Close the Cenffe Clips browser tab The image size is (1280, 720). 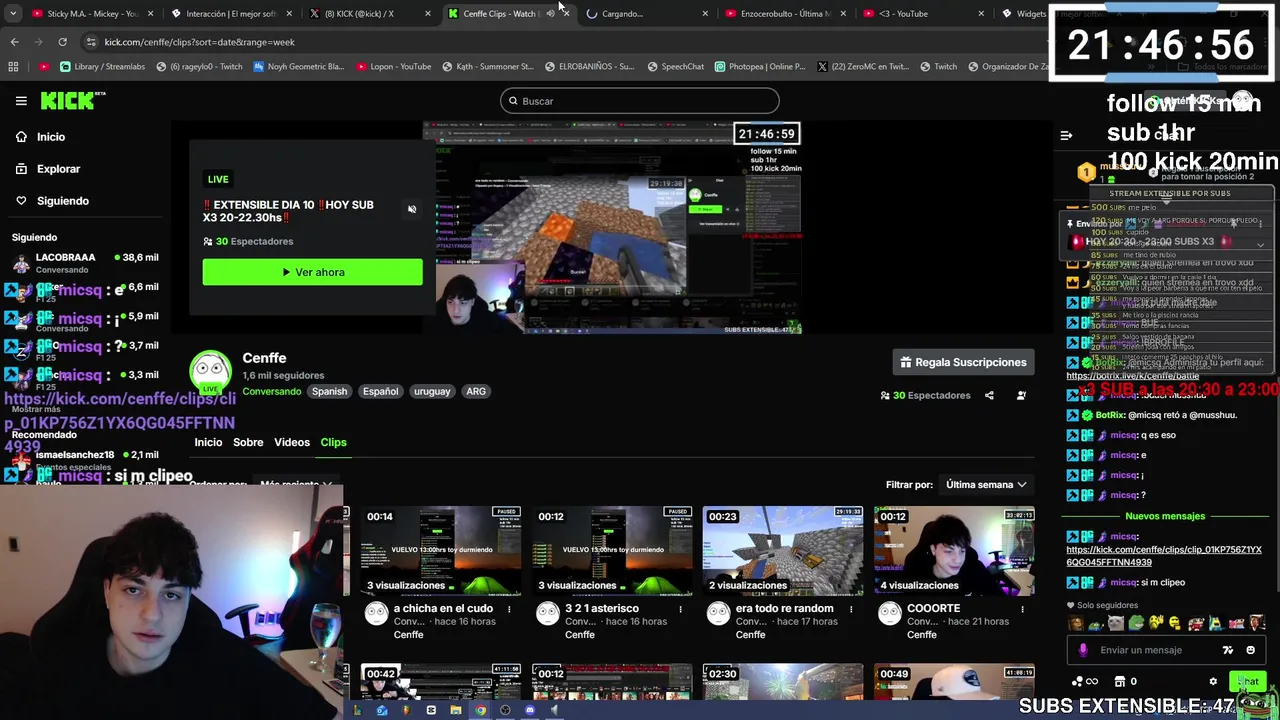click(566, 14)
